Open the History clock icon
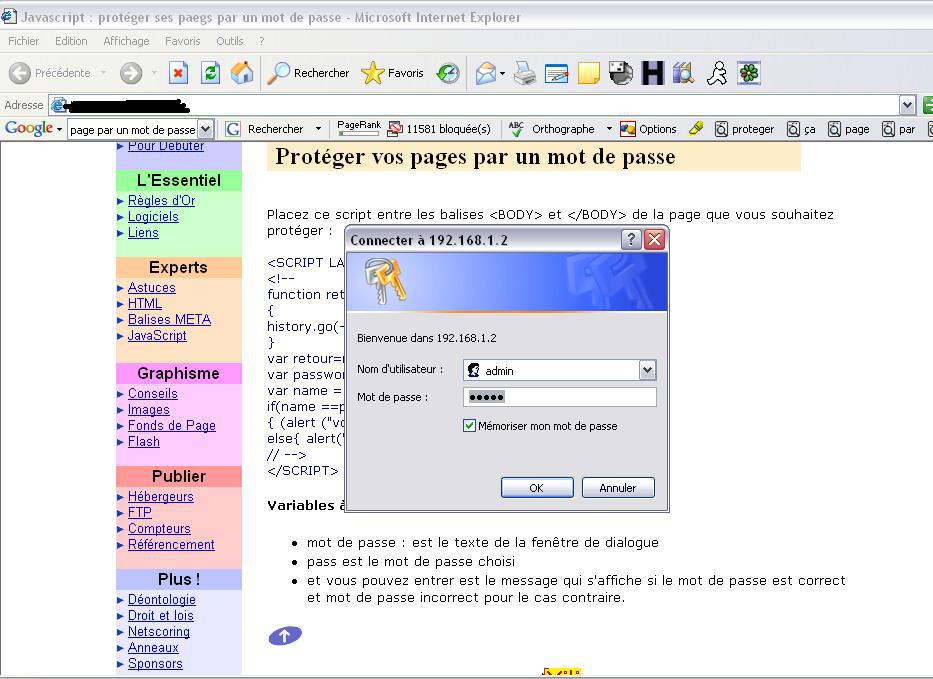This screenshot has height=679, width=933. (x=448, y=73)
